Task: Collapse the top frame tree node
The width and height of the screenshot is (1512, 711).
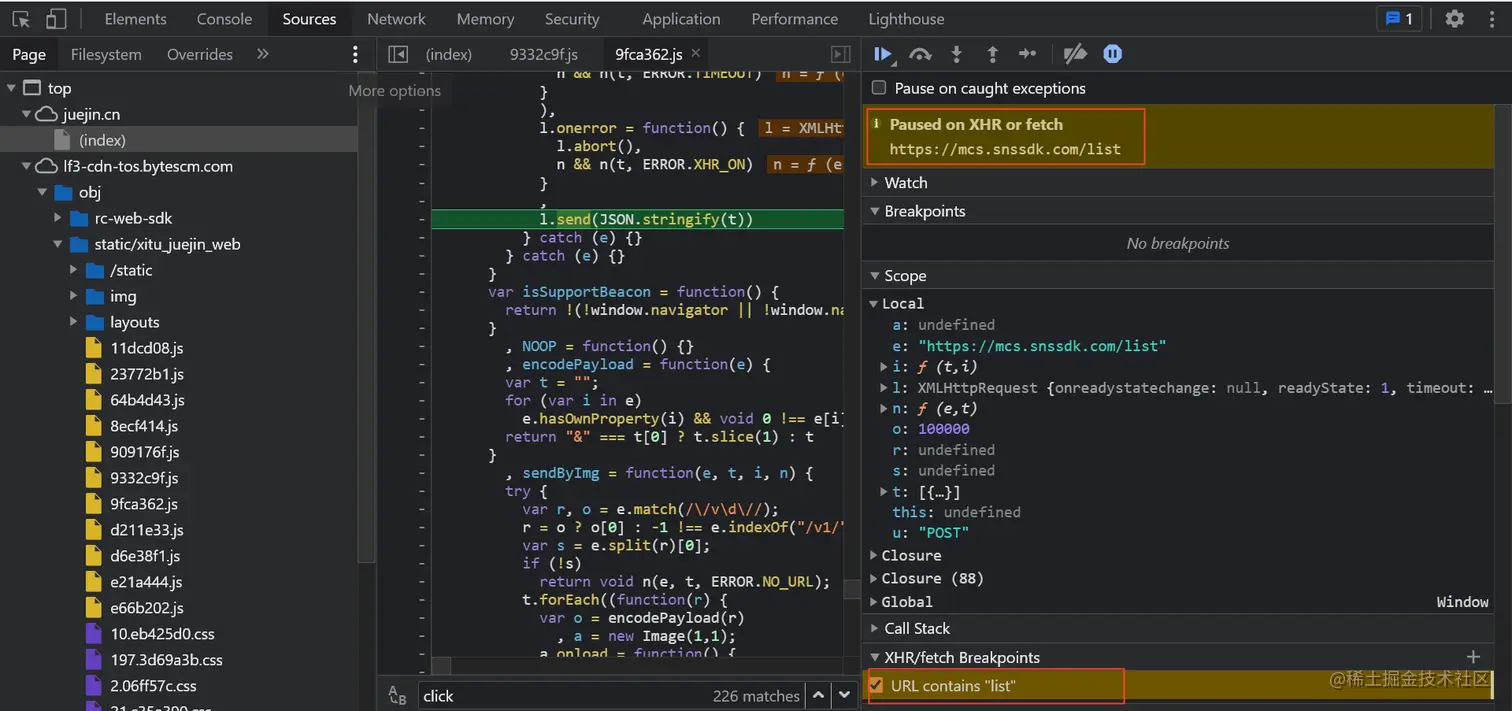Action: 11,88
